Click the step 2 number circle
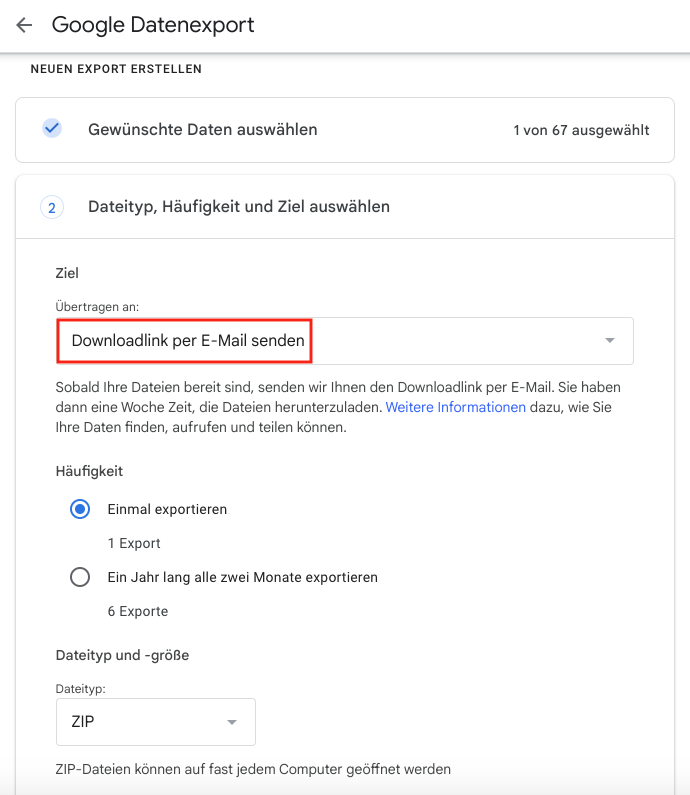 (52, 207)
